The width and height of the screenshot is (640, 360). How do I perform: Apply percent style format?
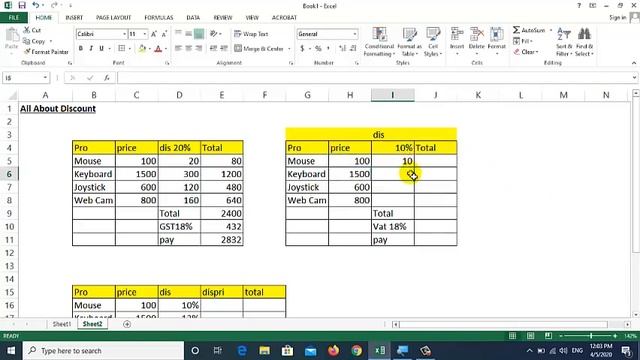[x=318, y=49]
